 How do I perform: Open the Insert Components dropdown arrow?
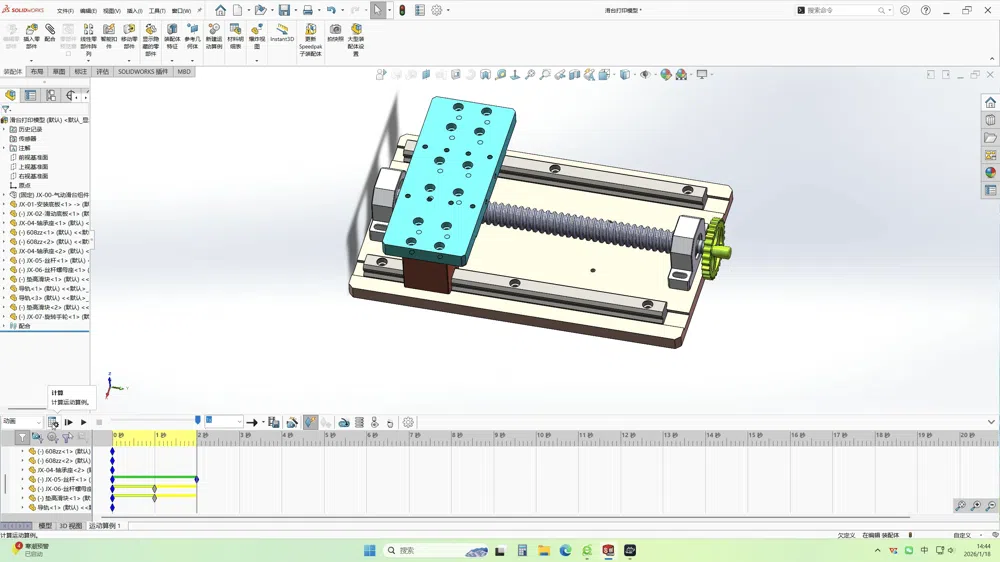click(x=31, y=61)
